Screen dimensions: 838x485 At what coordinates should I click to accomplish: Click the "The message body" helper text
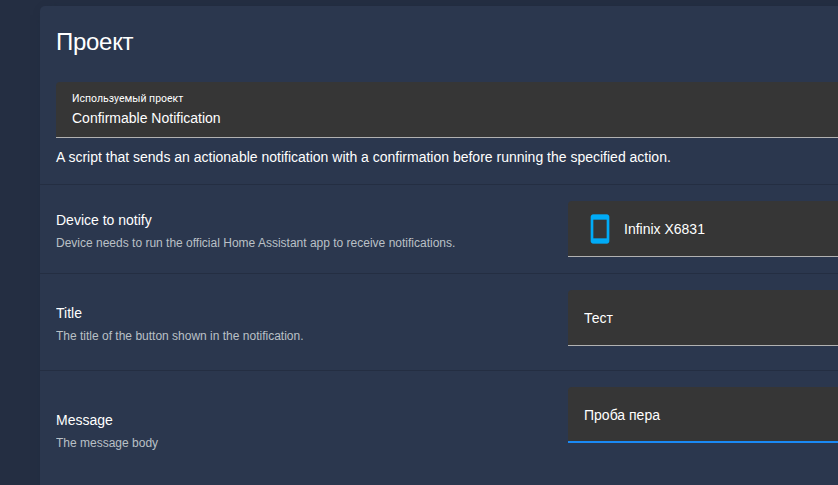(107, 442)
